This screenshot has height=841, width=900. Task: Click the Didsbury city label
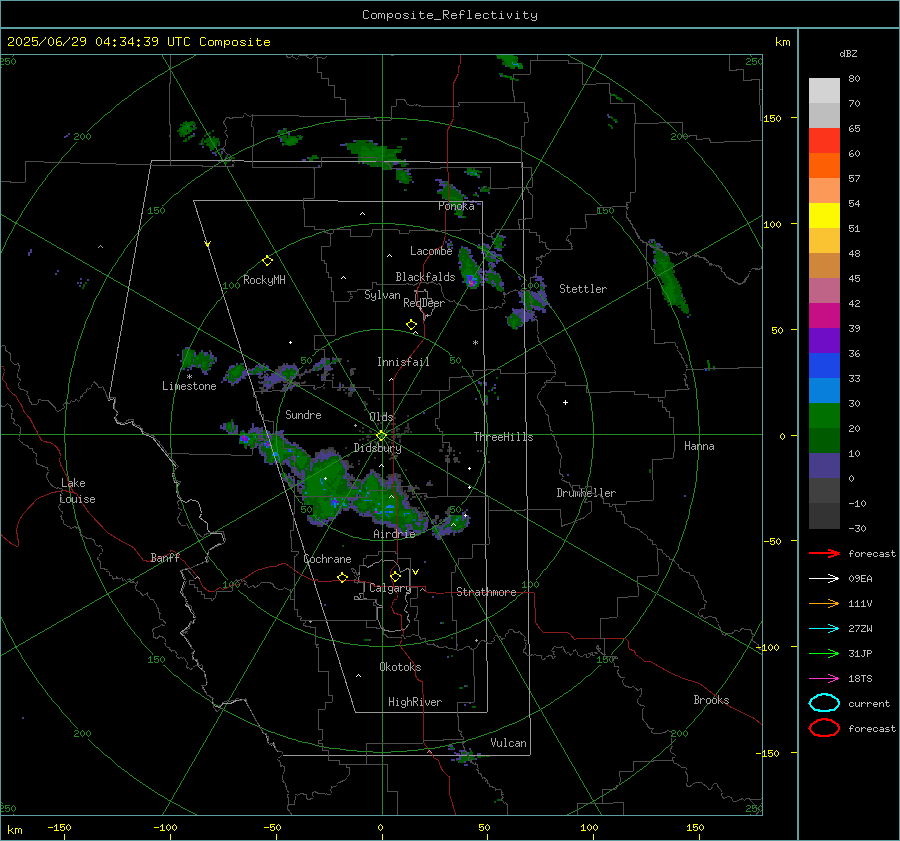[377, 448]
